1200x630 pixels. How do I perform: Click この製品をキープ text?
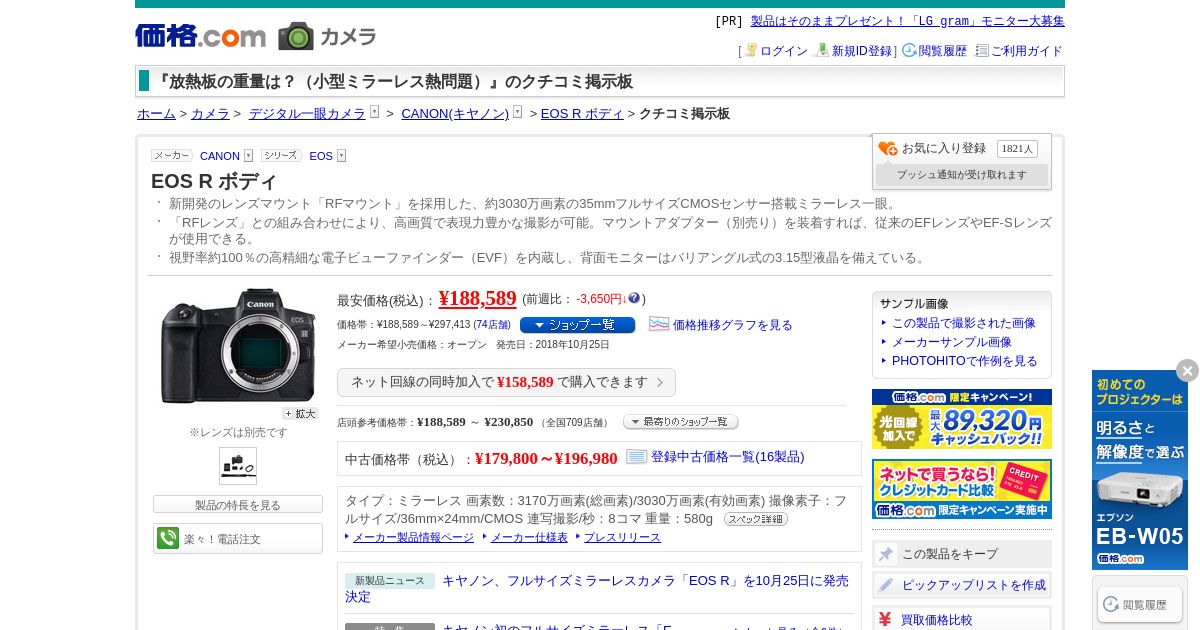[950, 554]
